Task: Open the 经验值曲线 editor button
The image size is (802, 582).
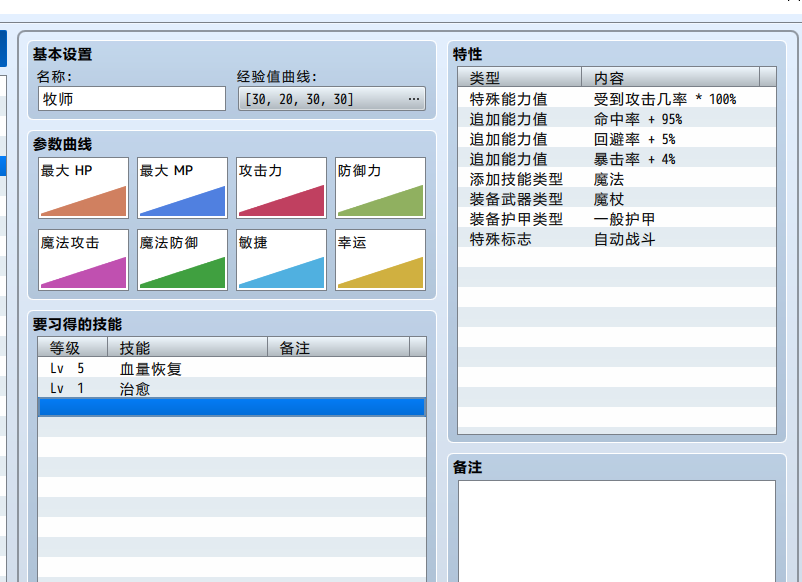Action: tap(332, 99)
